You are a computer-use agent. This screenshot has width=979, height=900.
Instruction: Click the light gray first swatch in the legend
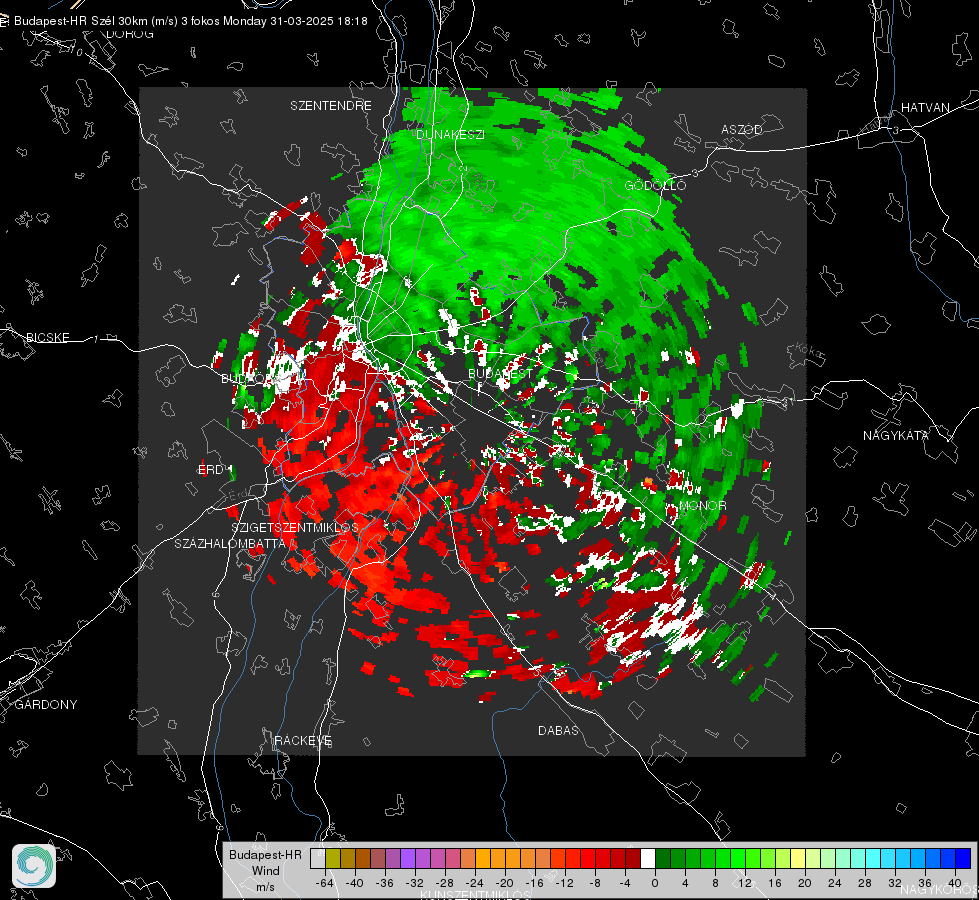pos(318,859)
